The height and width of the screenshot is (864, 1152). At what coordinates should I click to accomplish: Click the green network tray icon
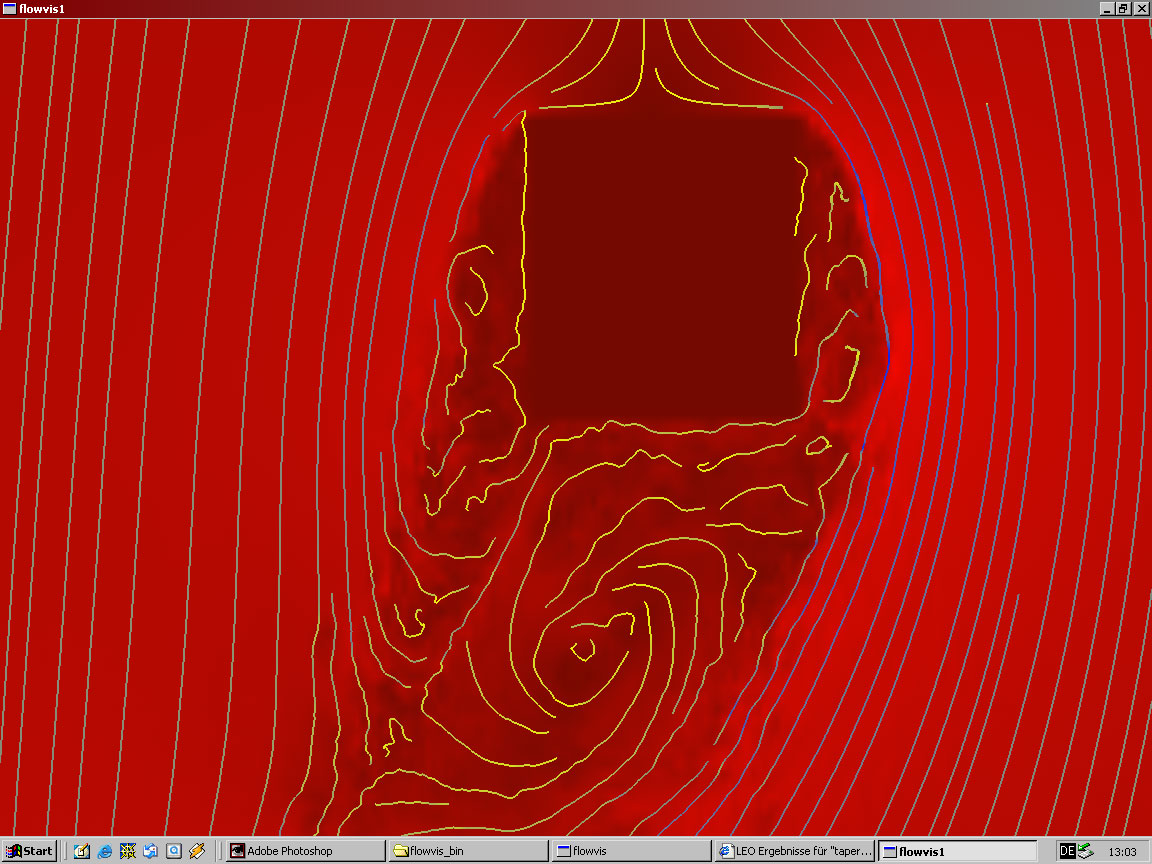coord(1085,851)
